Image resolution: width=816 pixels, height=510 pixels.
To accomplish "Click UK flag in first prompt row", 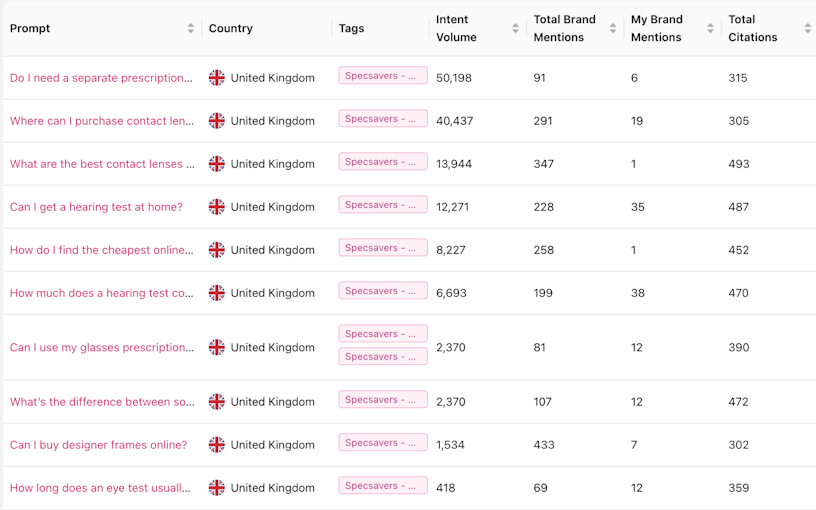I will pyautogui.click(x=217, y=78).
